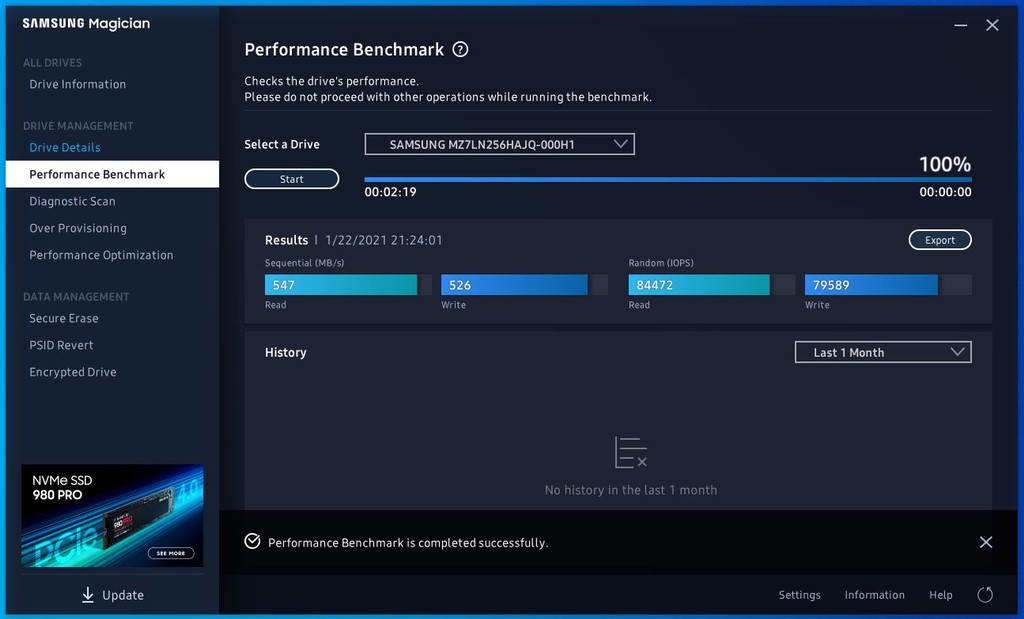The width and height of the screenshot is (1024, 619).
Task: Click the help question mark icon
Action: 460,50
